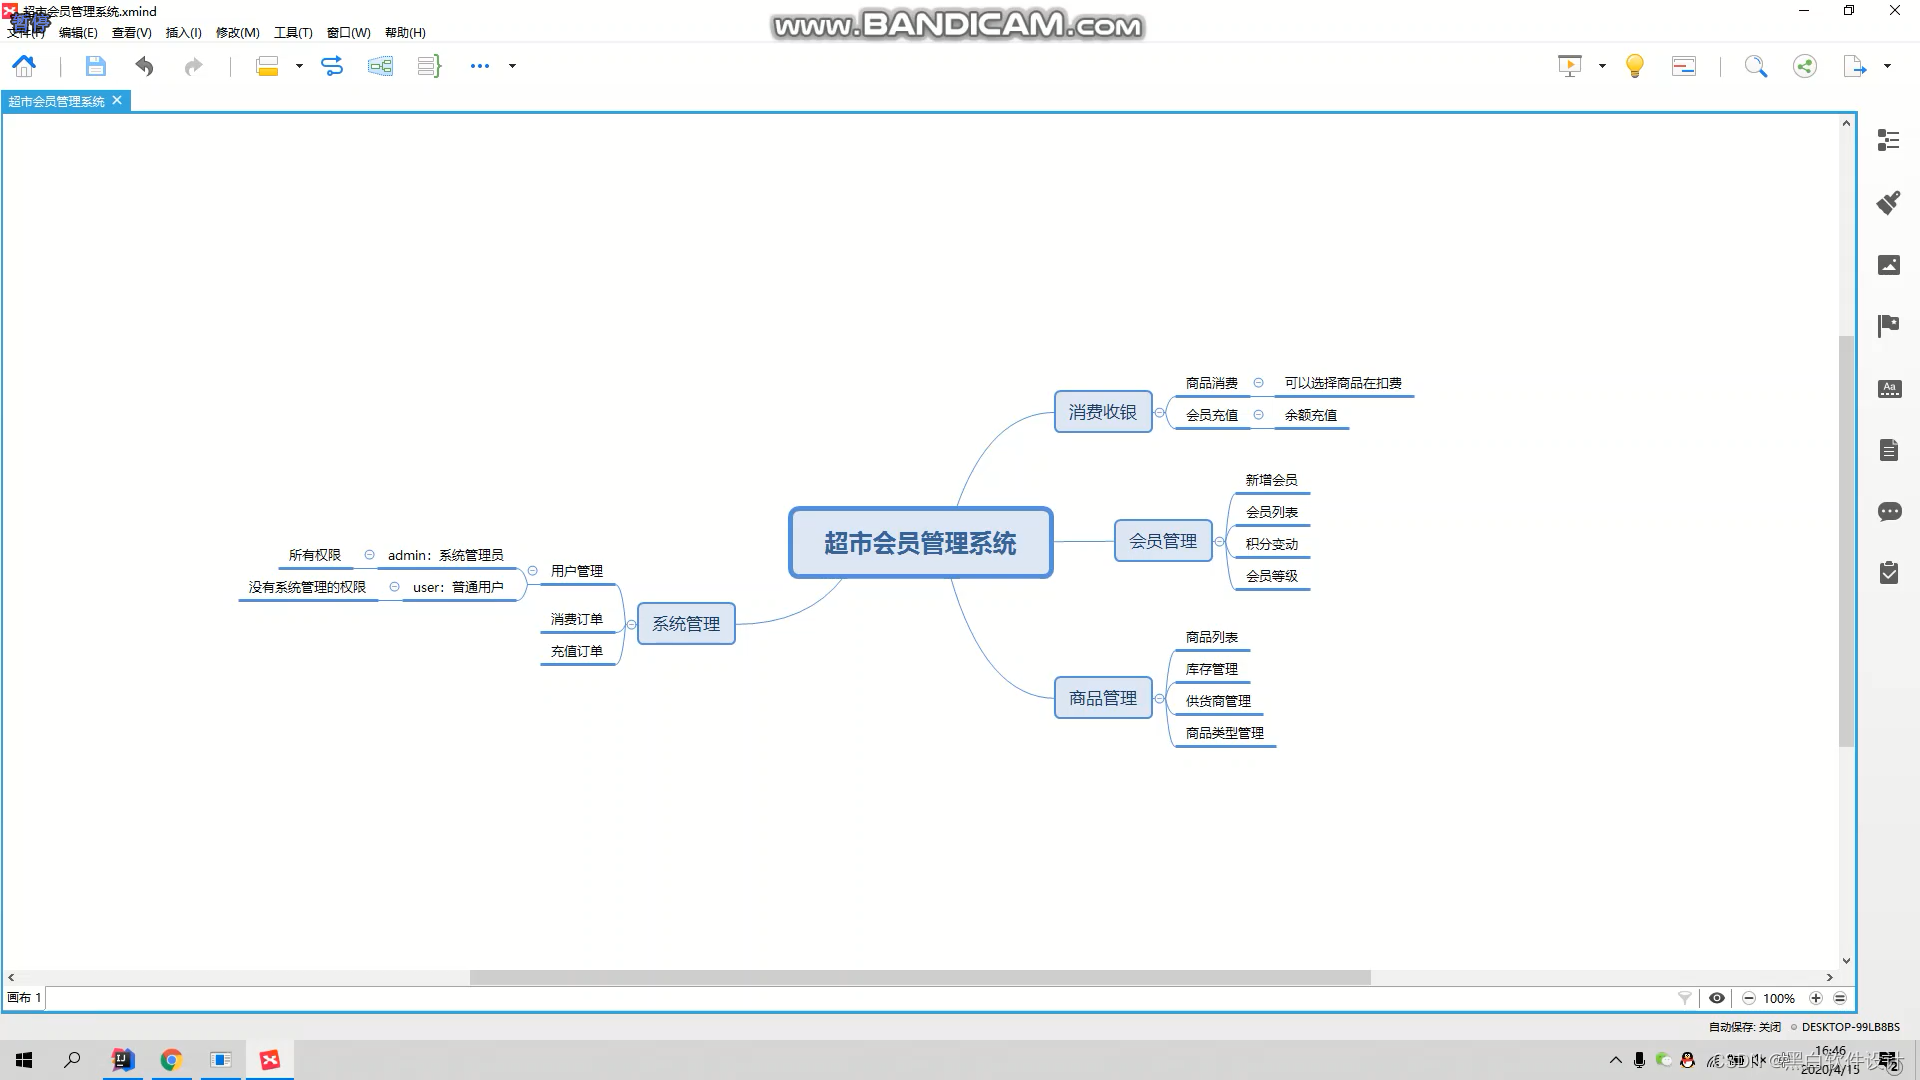Open the 帮助(H) menu
The image size is (1920, 1080).
click(405, 32)
